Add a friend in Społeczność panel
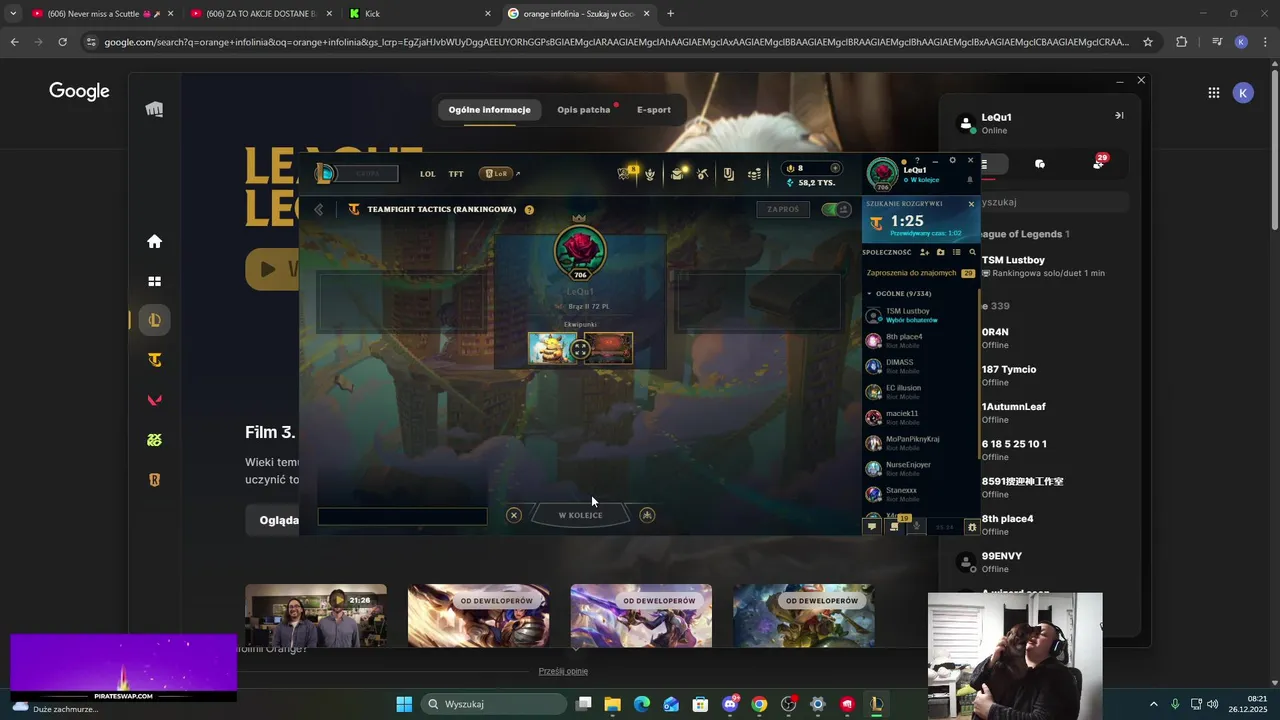 924,252
